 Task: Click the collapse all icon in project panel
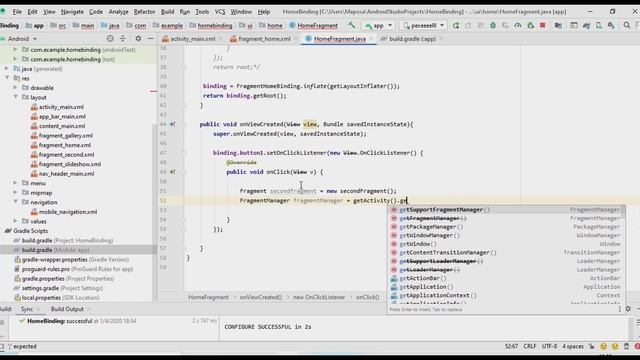[x=123, y=38]
